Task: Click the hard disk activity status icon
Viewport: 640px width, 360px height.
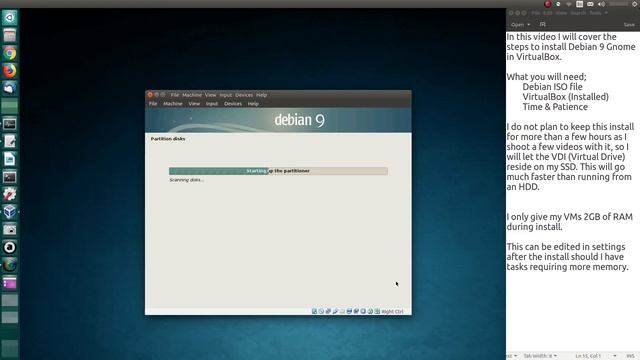Action: click(x=314, y=311)
